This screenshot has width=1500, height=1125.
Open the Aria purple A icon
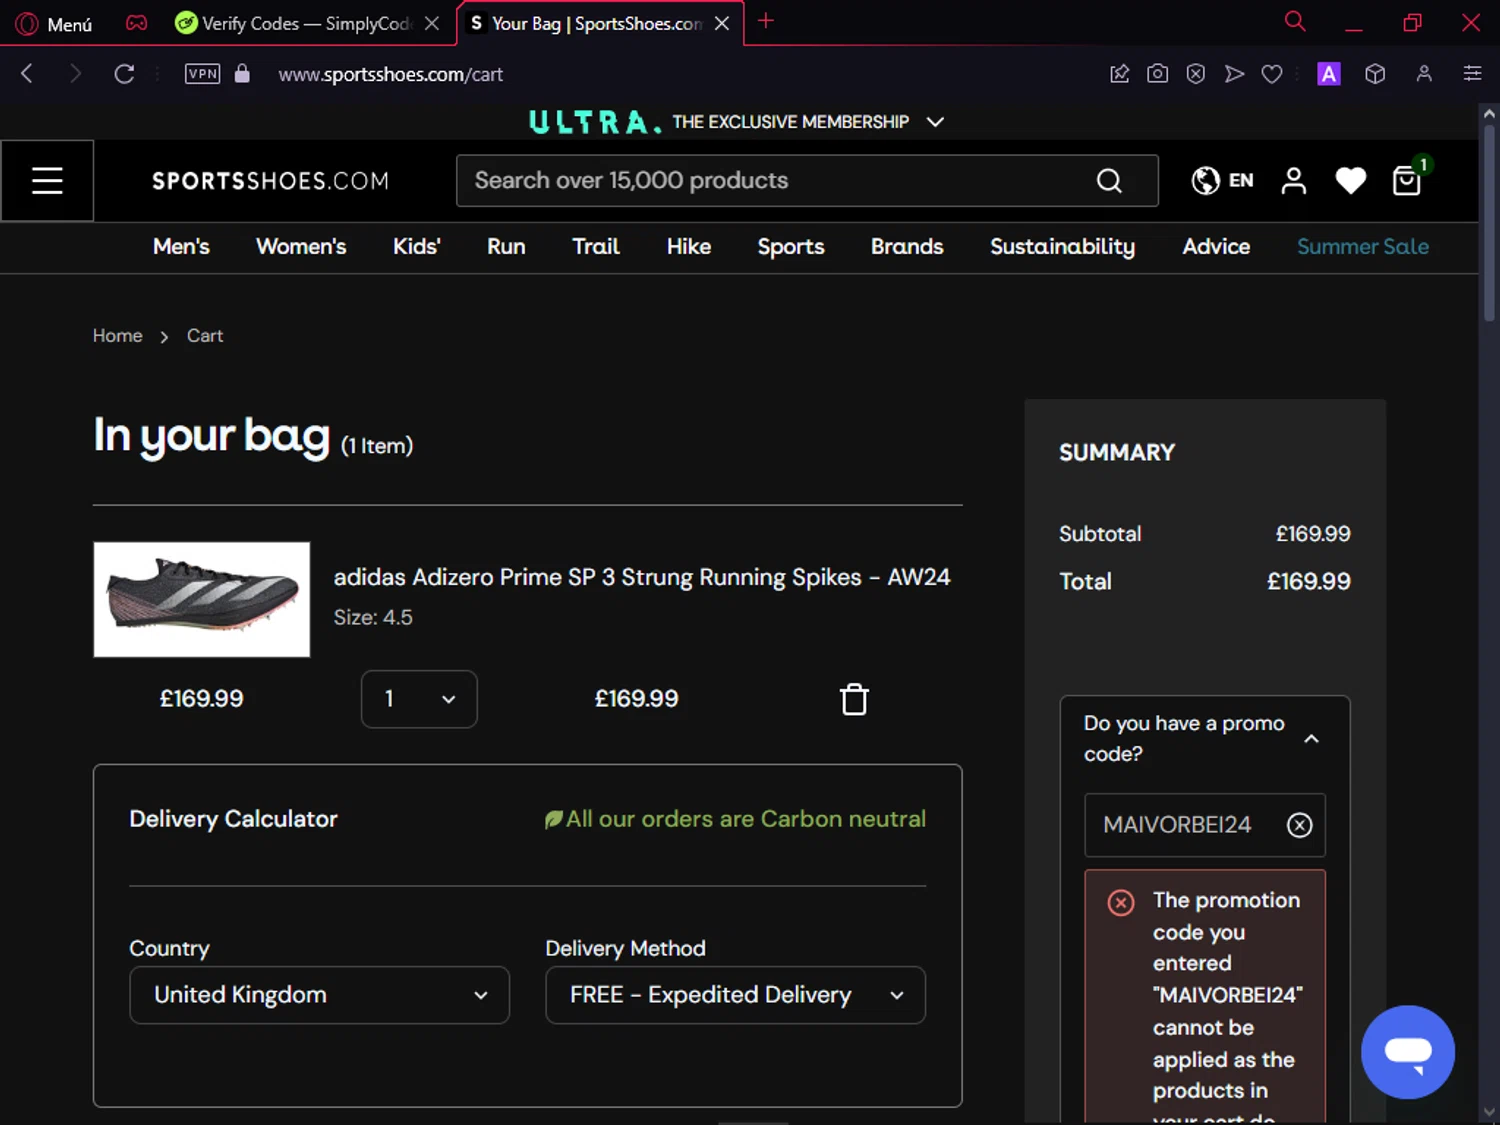pyautogui.click(x=1329, y=74)
